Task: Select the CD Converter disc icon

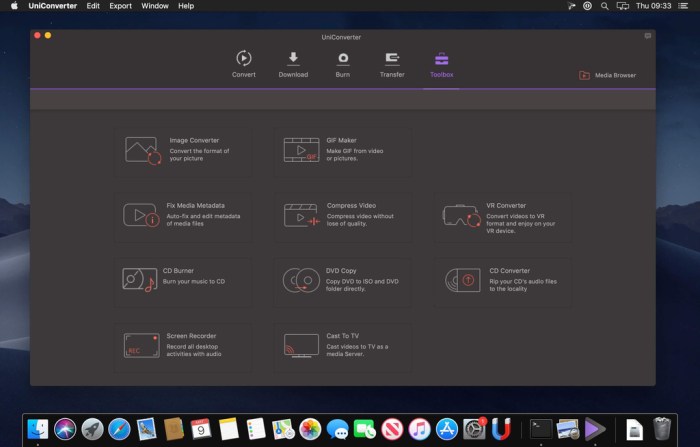Action: click(462, 280)
